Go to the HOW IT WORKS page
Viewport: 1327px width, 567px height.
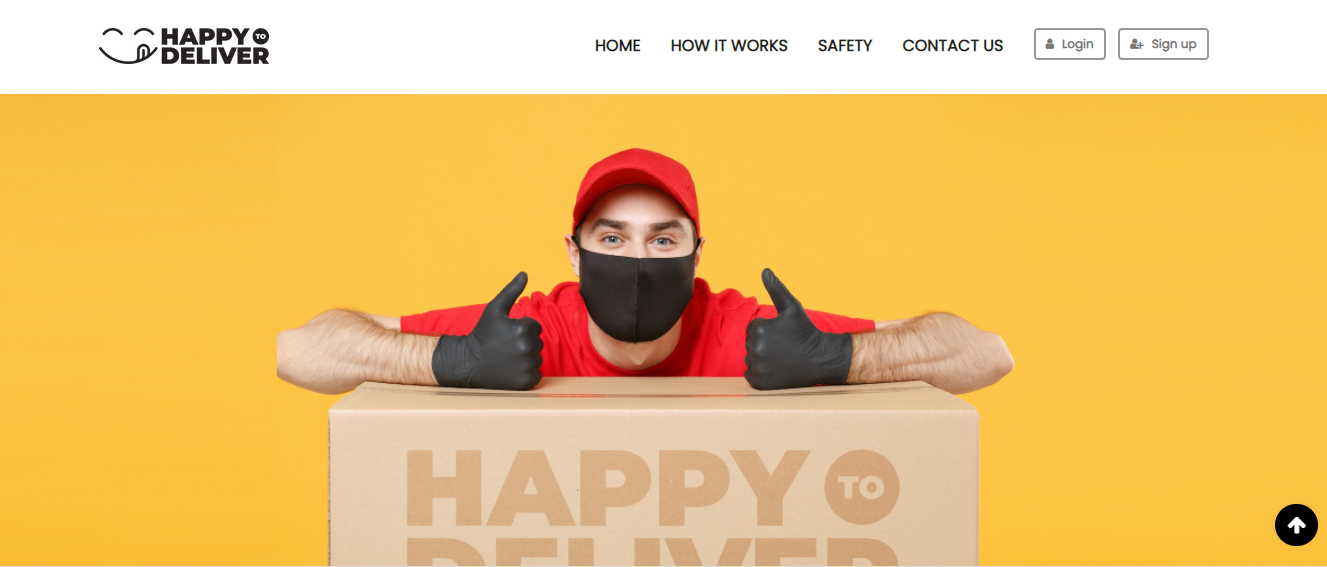click(x=729, y=46)
